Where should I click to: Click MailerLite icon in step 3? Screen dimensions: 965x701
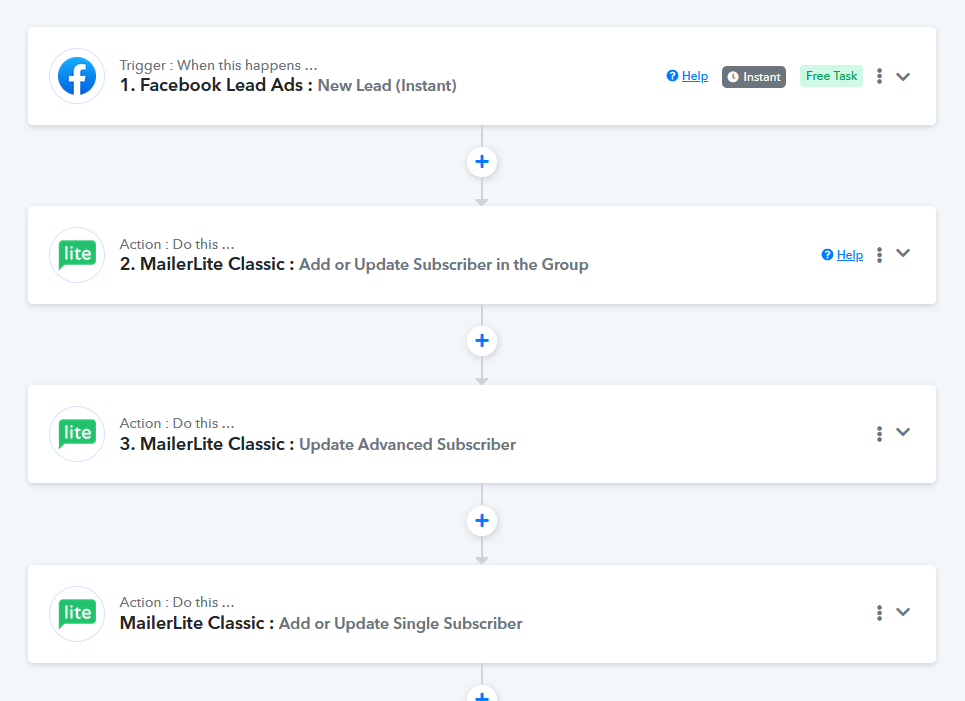pos(77,434)
